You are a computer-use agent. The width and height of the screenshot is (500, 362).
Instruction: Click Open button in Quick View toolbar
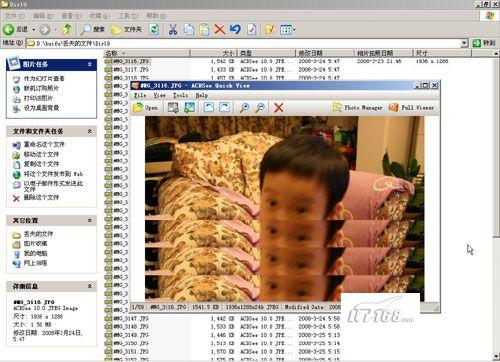pos(145,108)
